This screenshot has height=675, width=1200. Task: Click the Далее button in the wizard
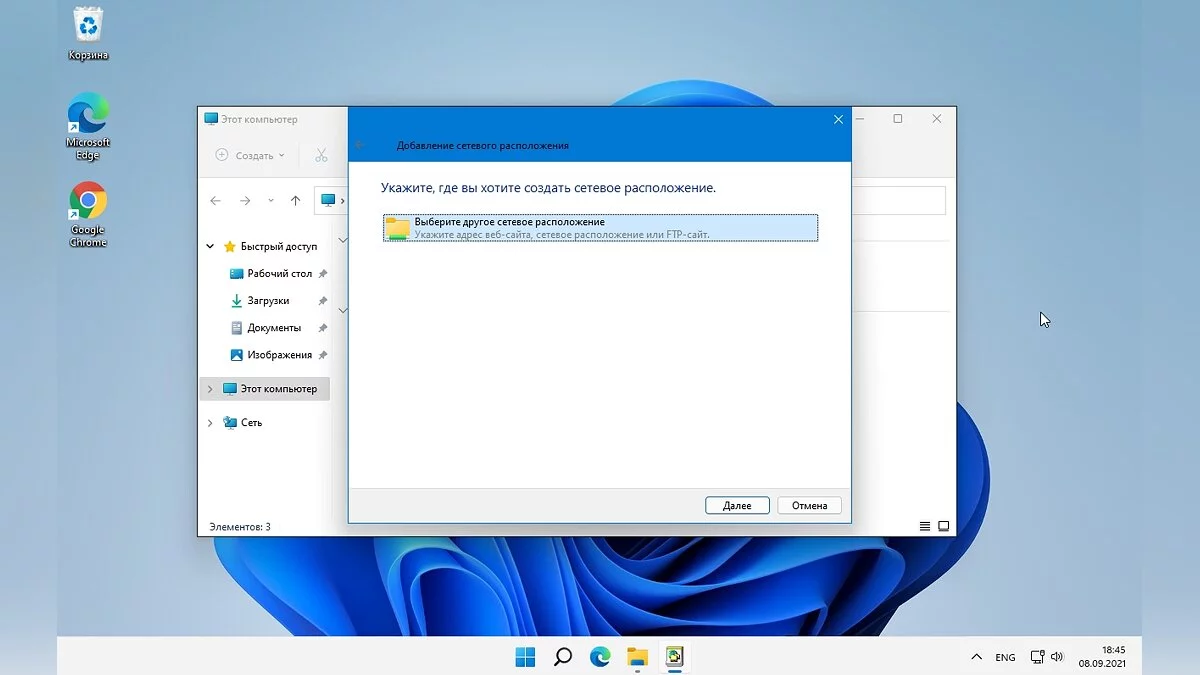pyautogui.click(x=736, y=506)
